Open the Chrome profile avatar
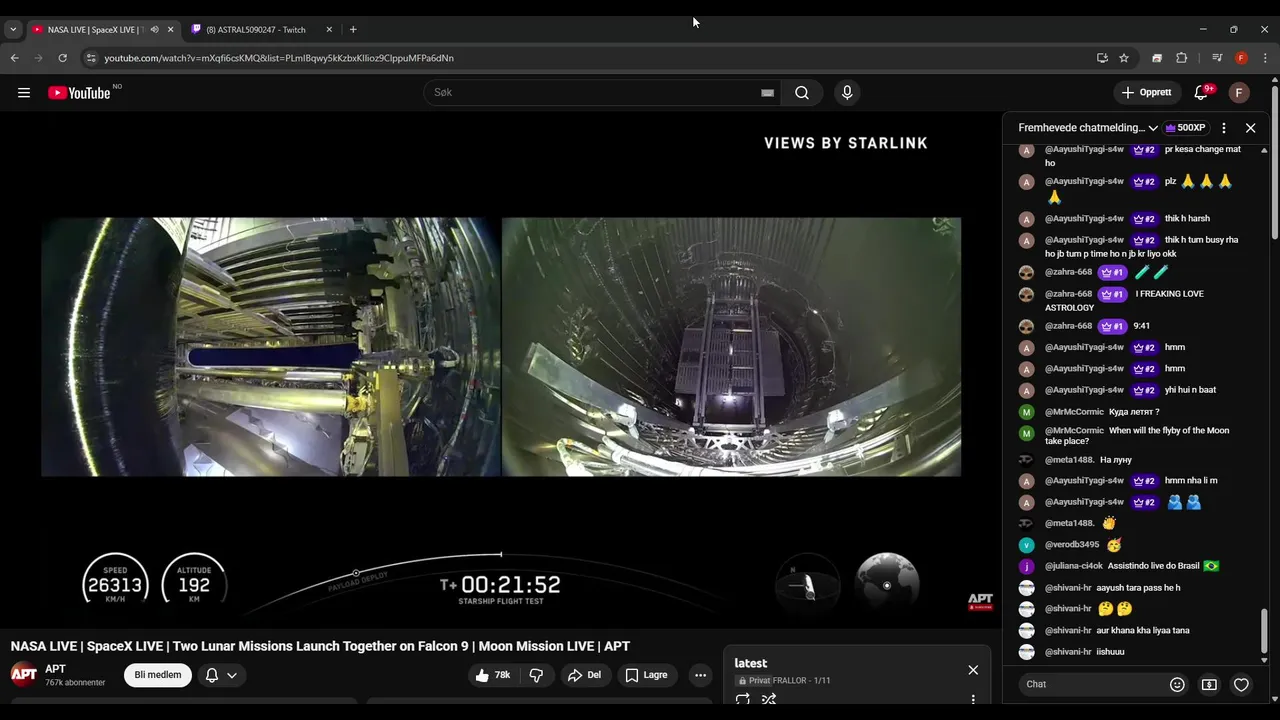Image resolution: width=1280 pixels, height=720 pixels. click(x=1241, y=58)
